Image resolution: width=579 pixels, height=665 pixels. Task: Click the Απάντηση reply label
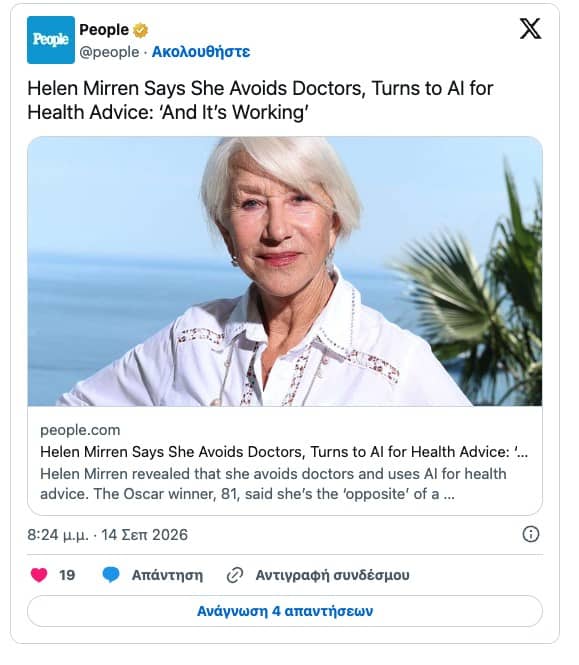click(167, 576)
